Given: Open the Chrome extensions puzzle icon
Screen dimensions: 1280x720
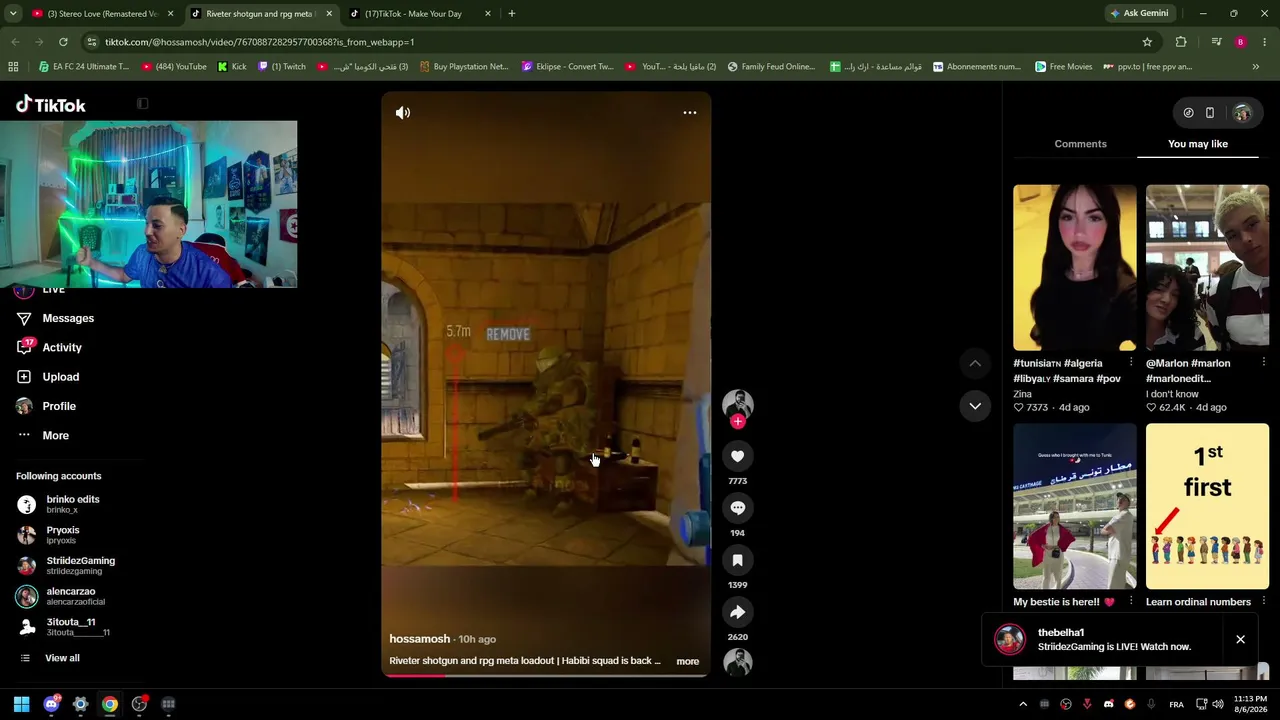Looking at the screenshot, I should 1181,42.
